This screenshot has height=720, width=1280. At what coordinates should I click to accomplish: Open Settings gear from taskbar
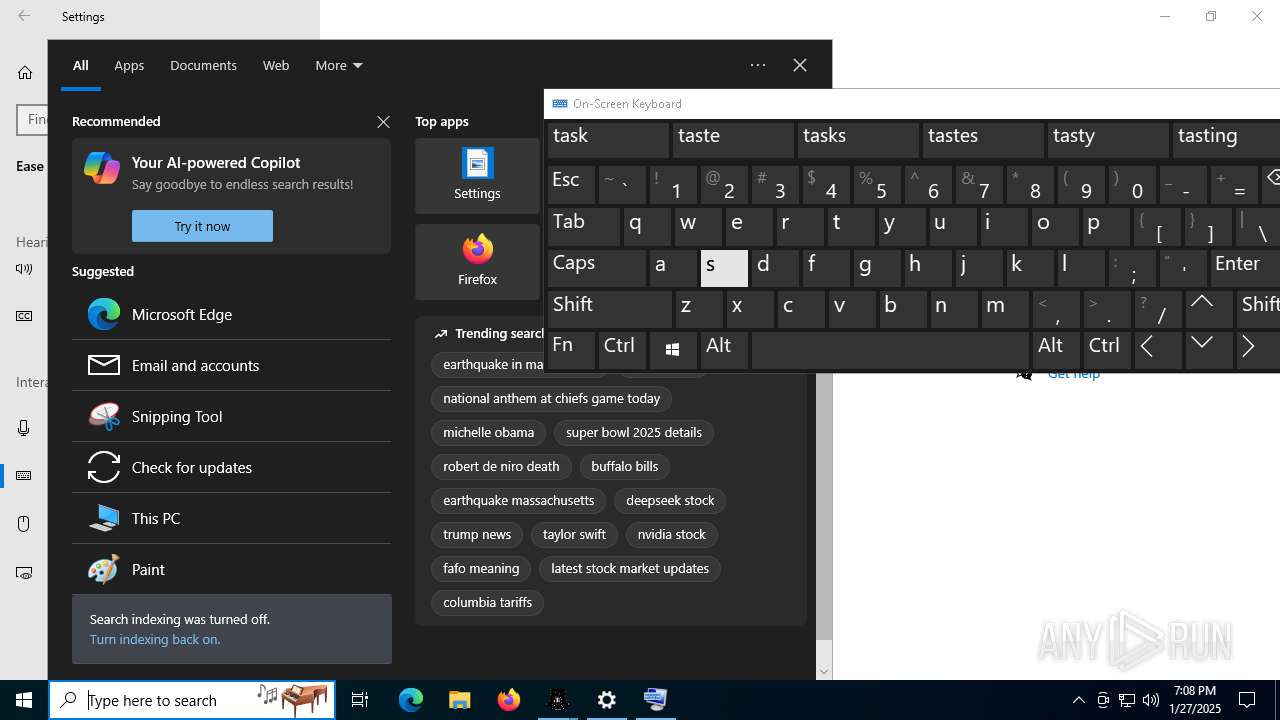click(x=607, y=700)
